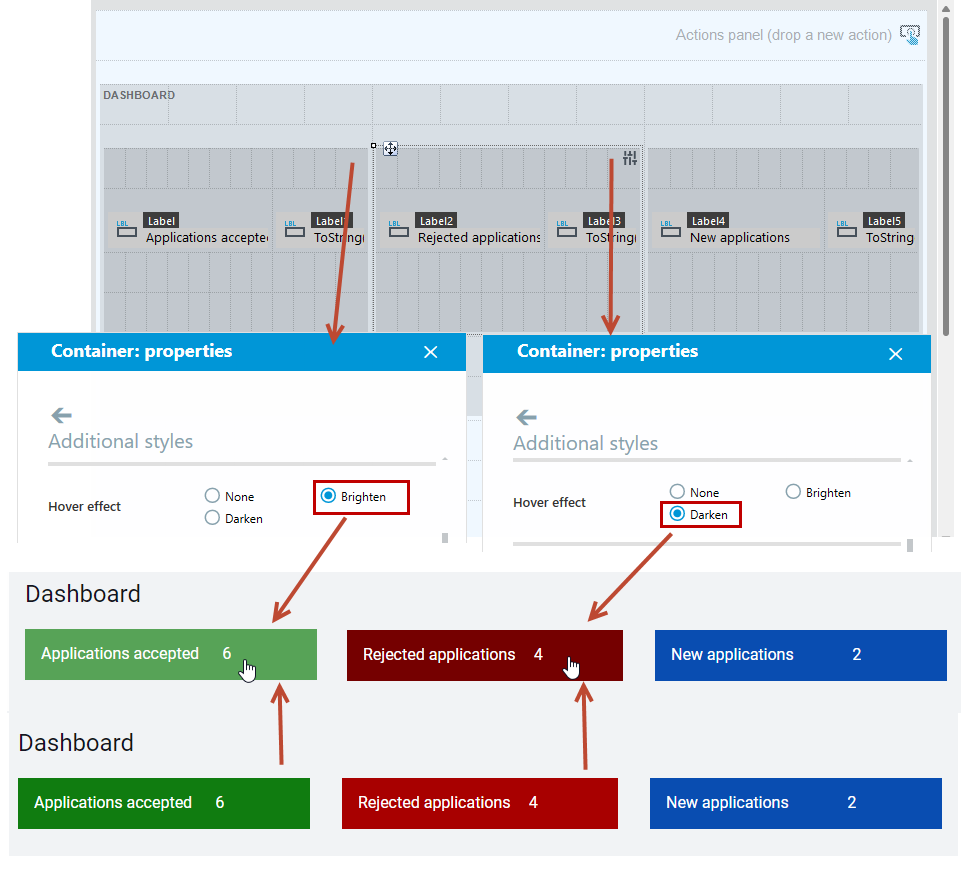Viewport: 967px width, 869px height.
Task: Collapse Additional styles in the Darken-selected panel
Action: coord(910,461)
